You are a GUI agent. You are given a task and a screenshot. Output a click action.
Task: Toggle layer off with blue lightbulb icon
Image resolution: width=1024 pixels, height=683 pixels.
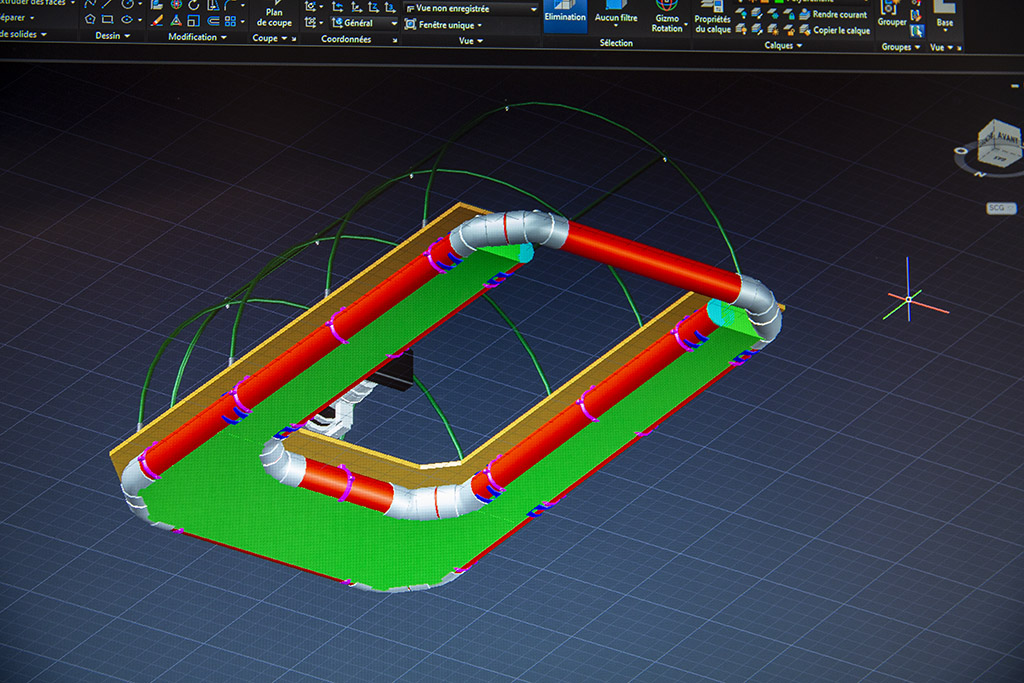point(741,14)
